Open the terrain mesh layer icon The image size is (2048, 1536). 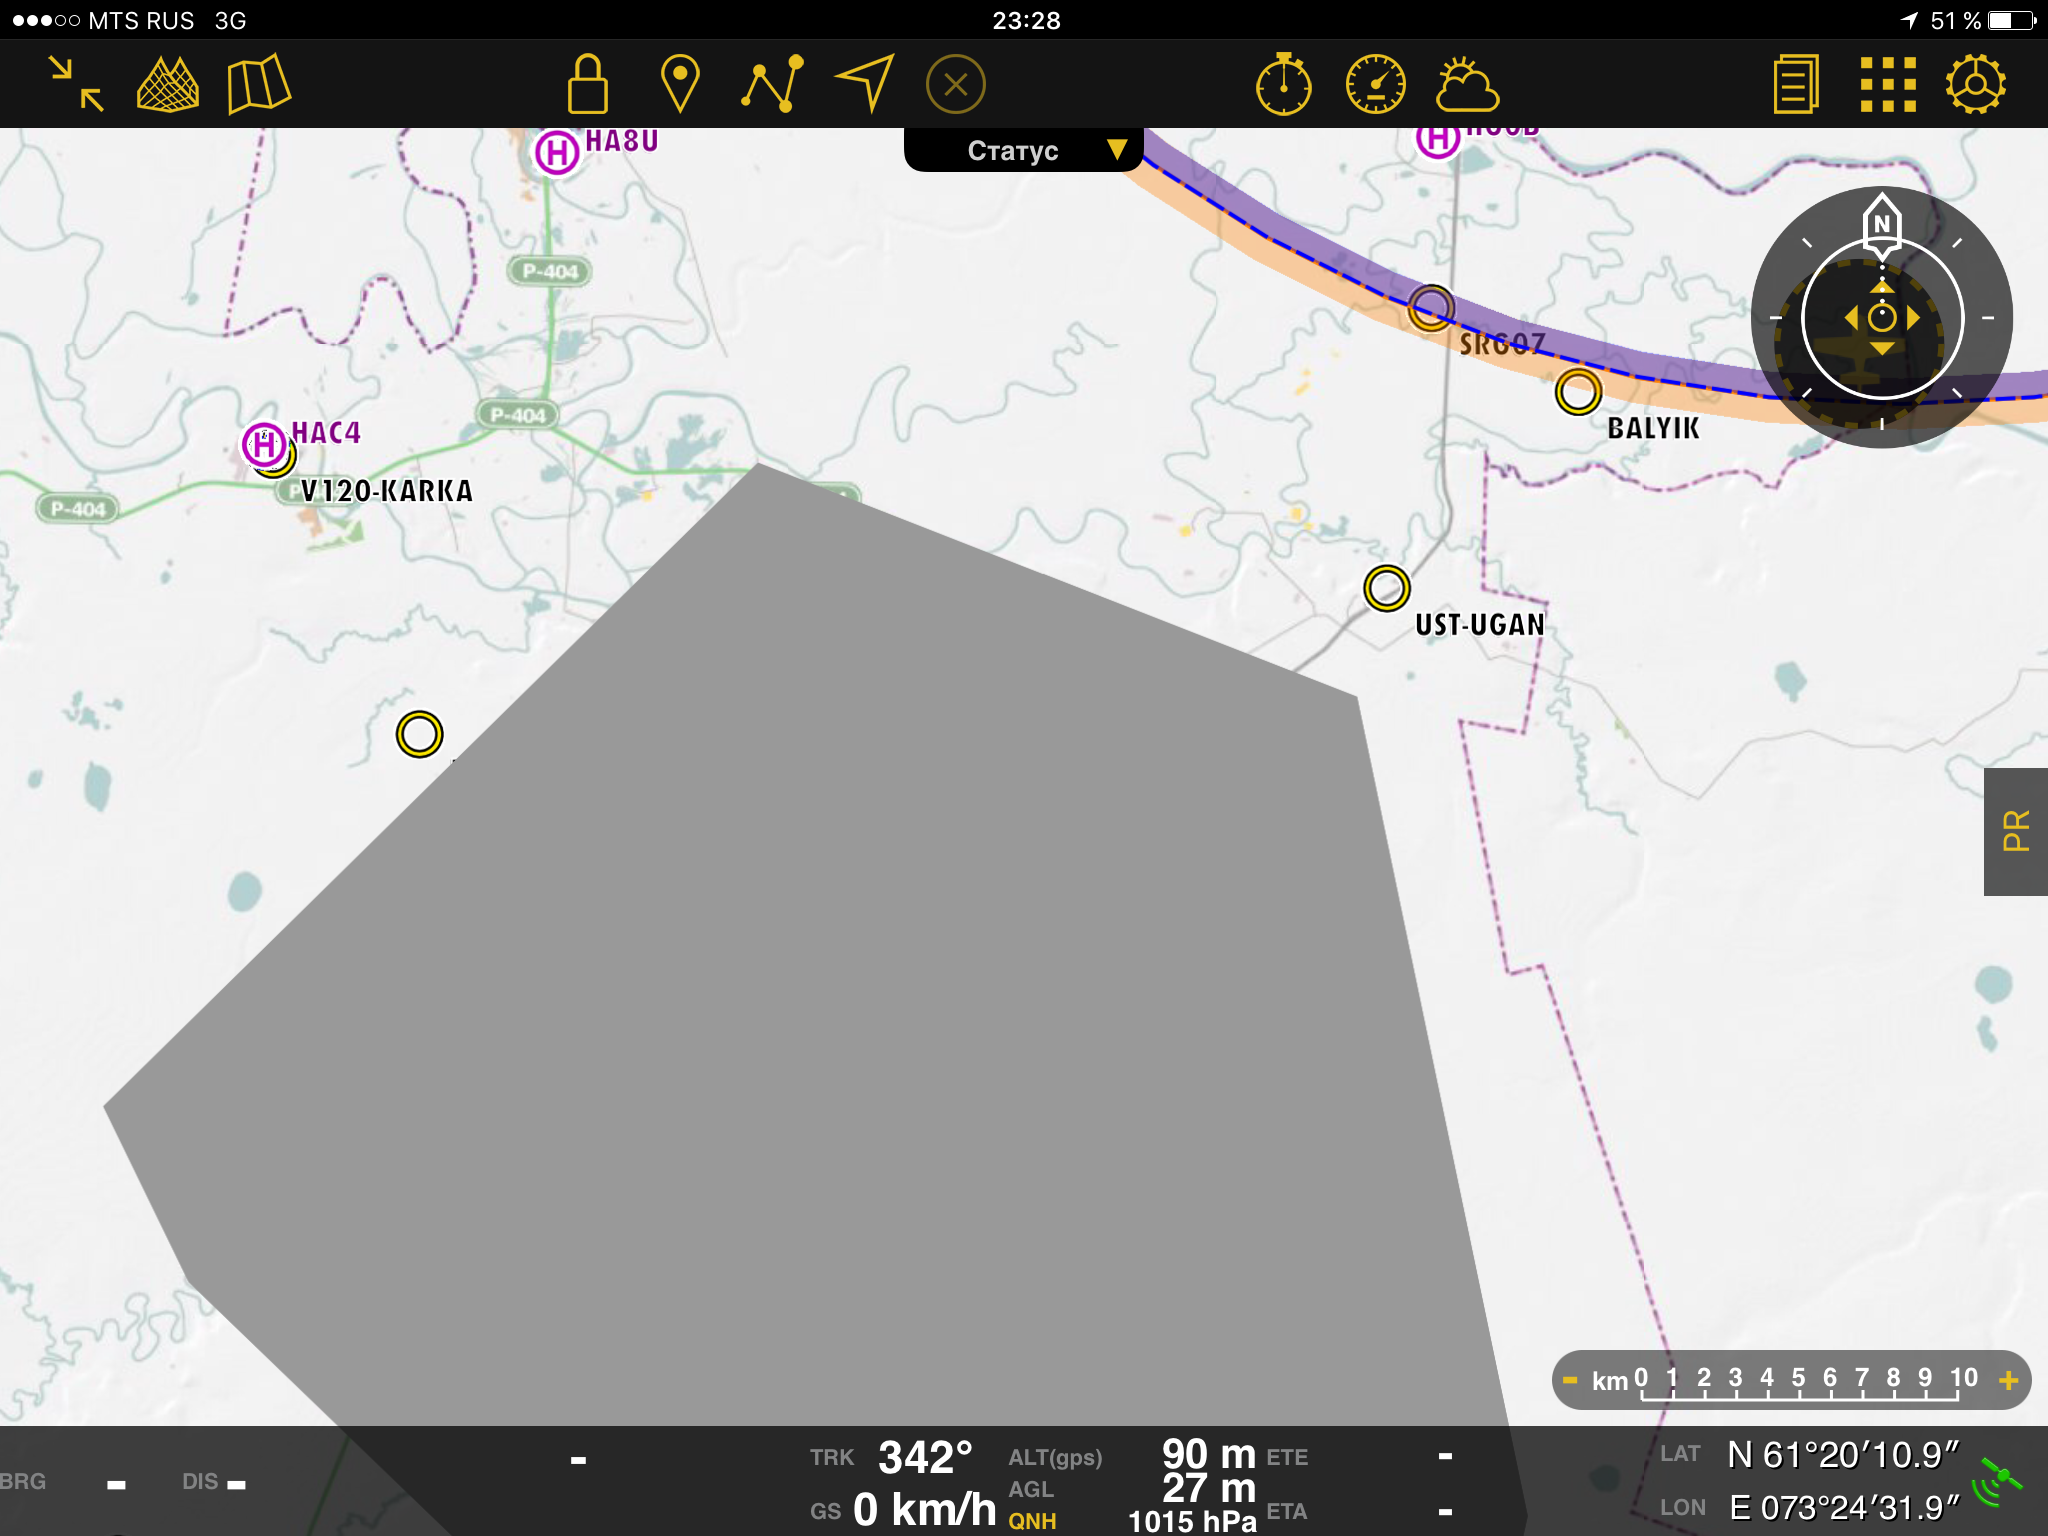click(167, 84)
